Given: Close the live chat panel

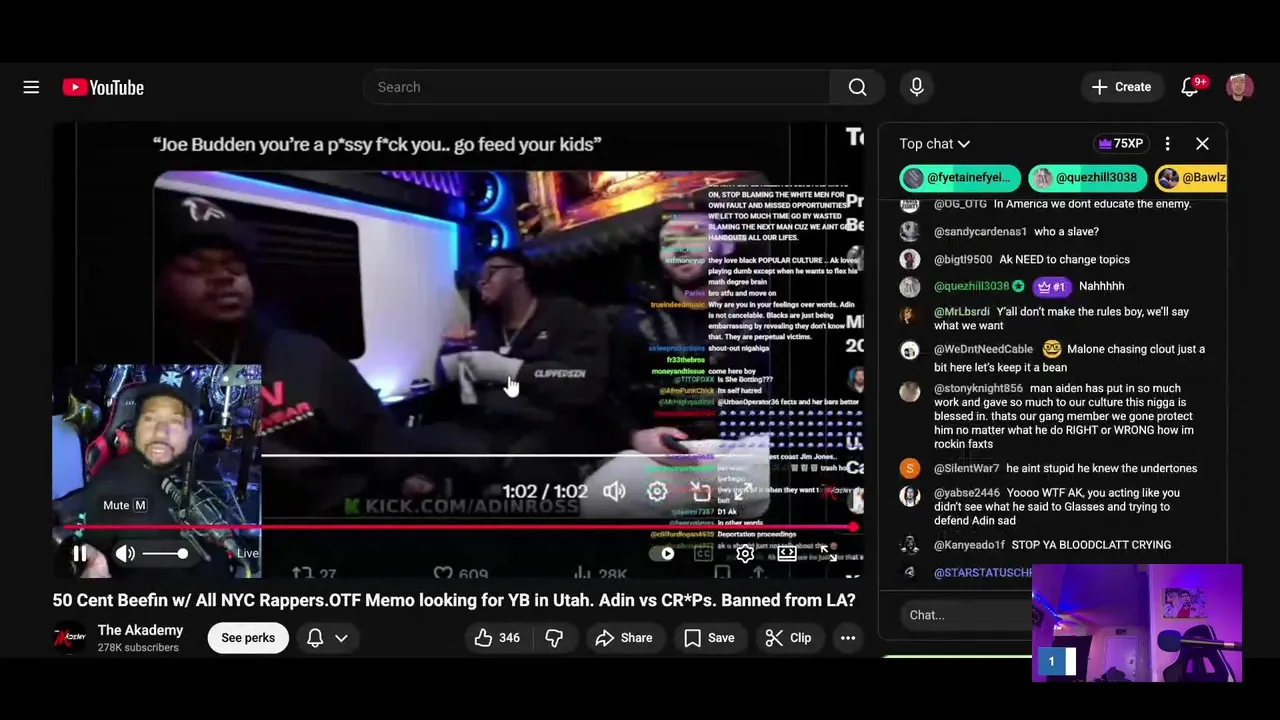Looking at the screenshot, I should [x=1202, y=144].
